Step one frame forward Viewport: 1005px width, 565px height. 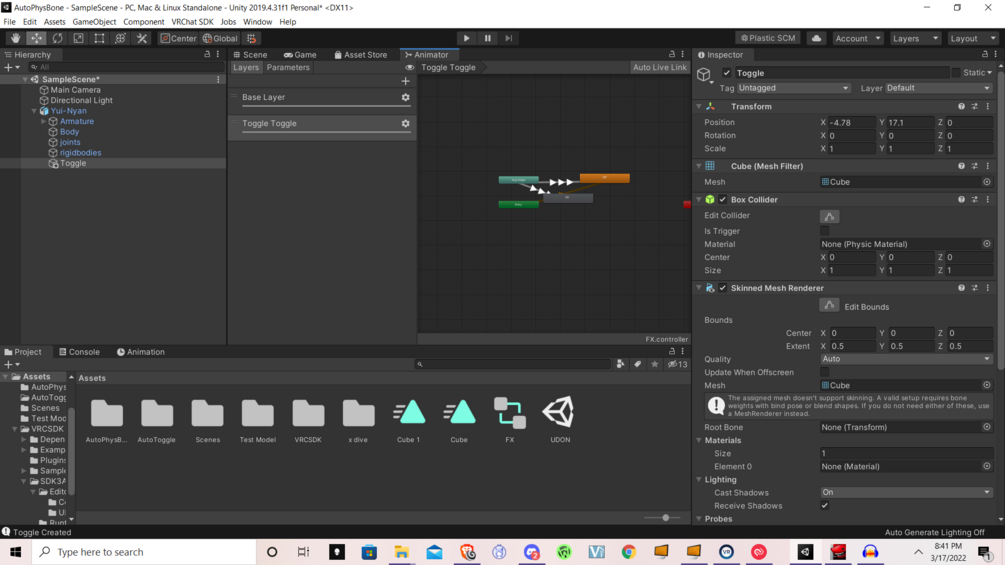(508, 38)
